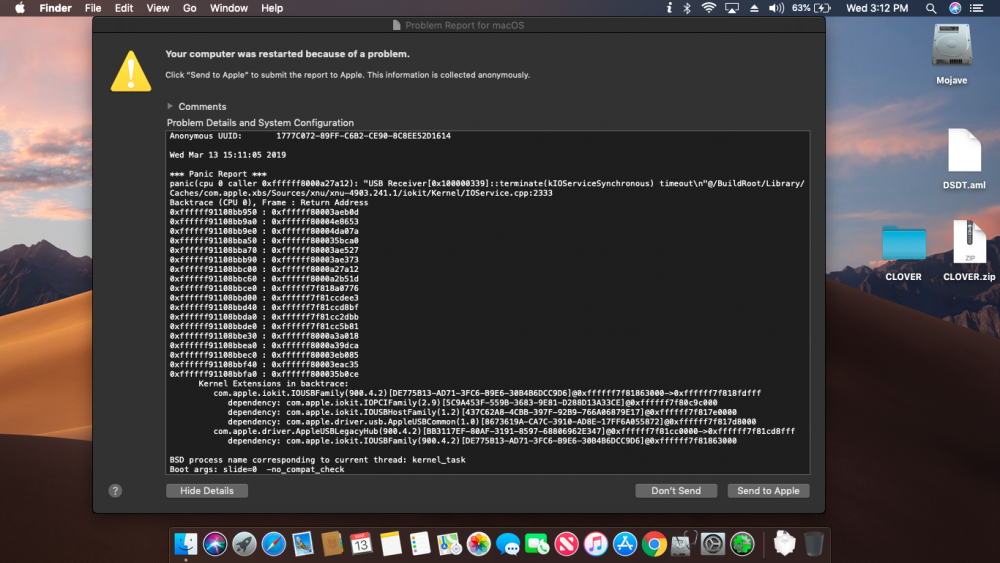Open the Edit menu
Image resolution: width=1000 pixels, height=563 pixels.
pos(124,8)
